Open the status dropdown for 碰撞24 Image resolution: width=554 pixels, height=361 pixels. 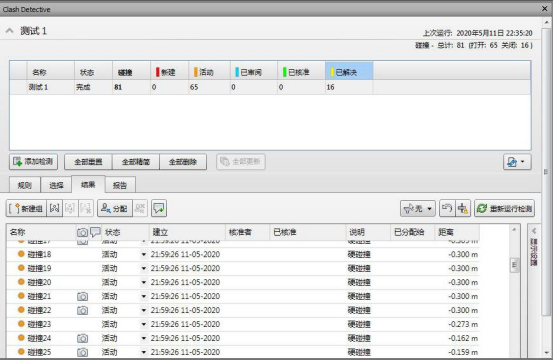click(144, 338)
